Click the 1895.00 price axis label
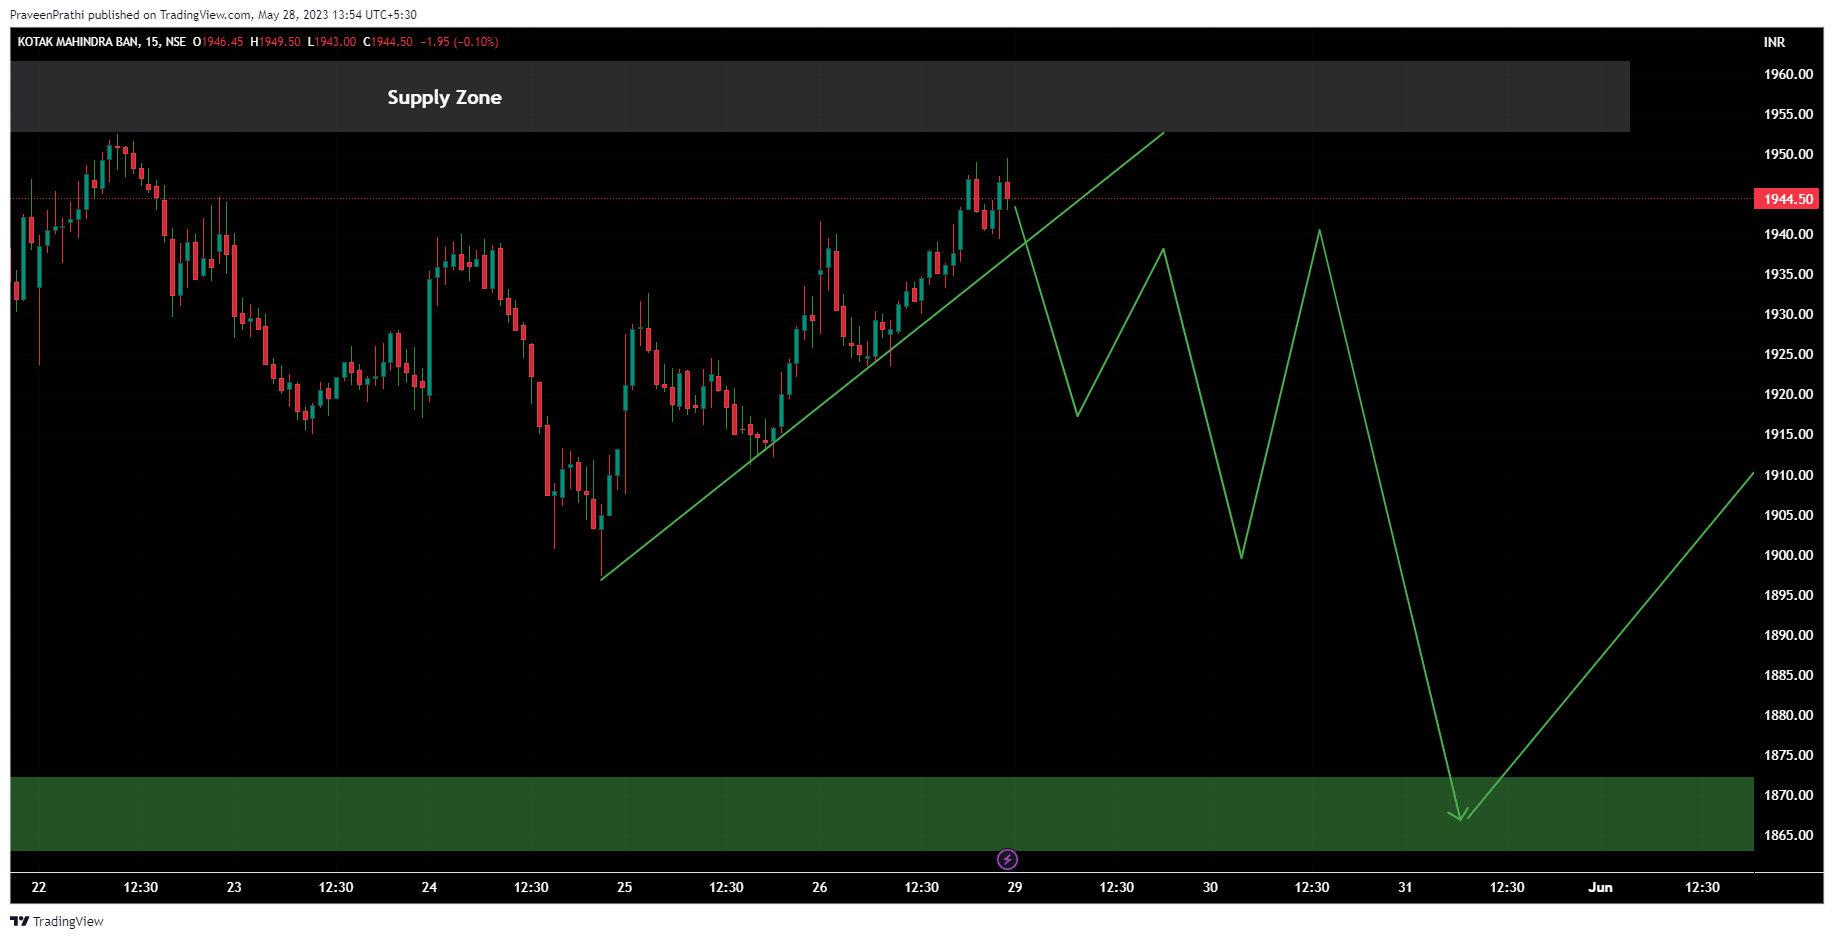 [x=1788, y=595]
